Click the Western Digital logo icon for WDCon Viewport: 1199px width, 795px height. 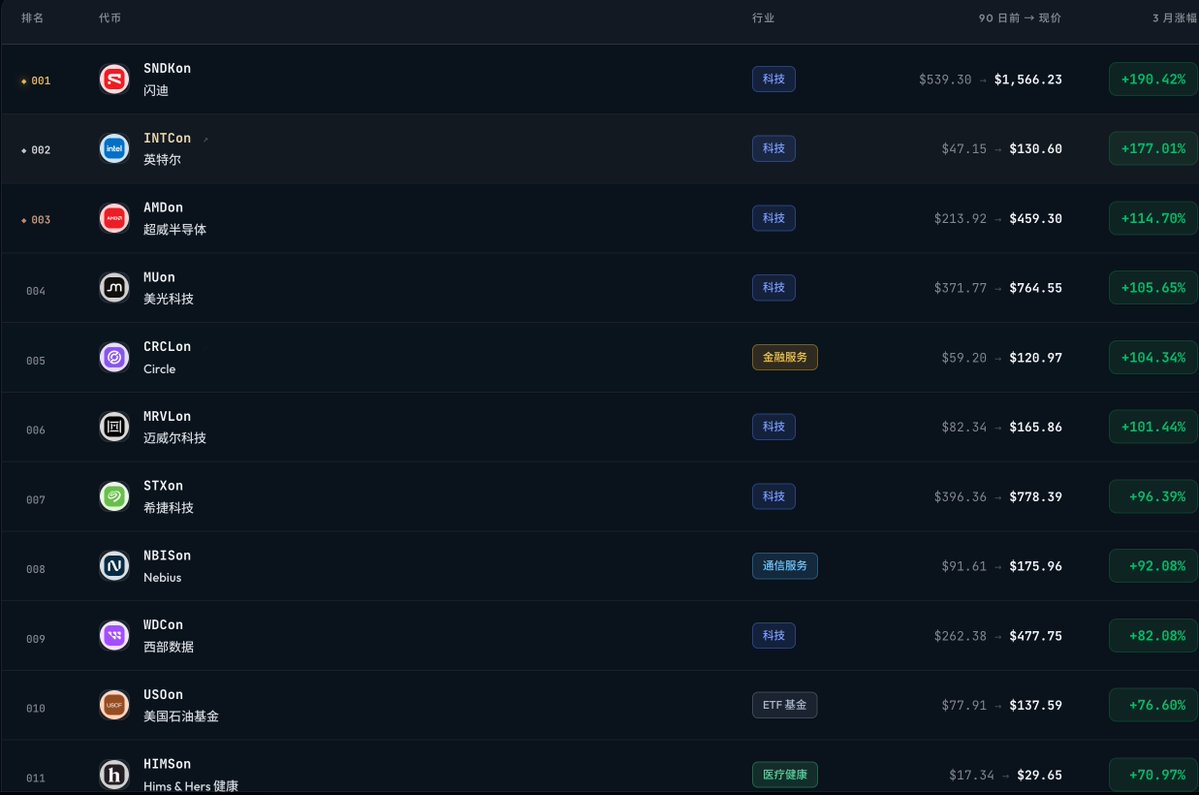114,636
